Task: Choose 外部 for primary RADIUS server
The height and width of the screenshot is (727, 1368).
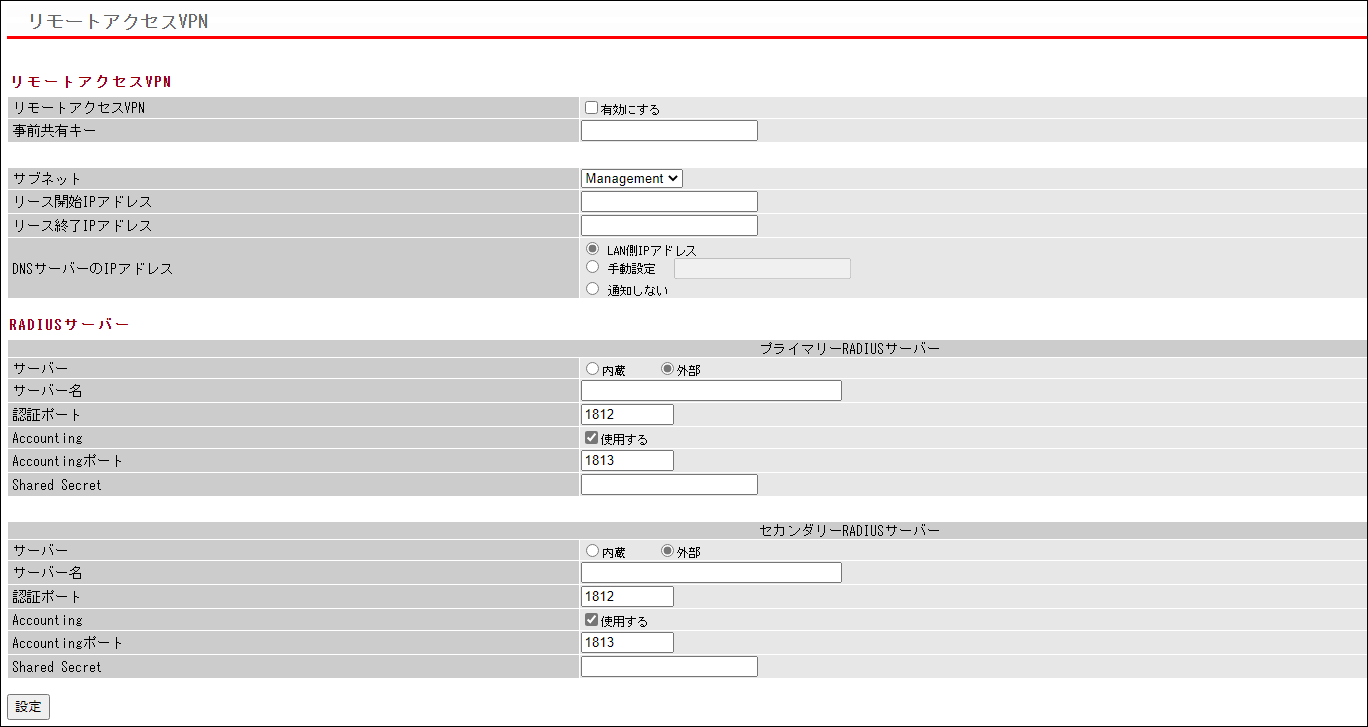Action: tap(667, 369)
